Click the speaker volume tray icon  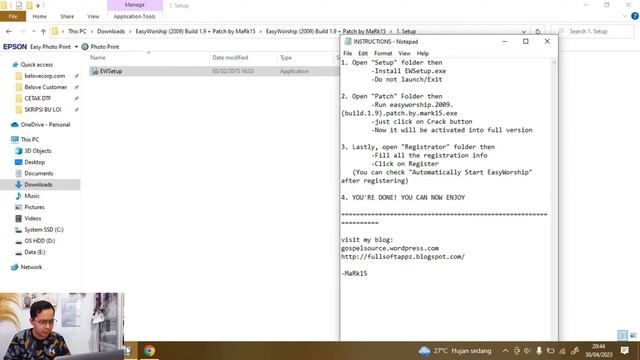[527, 351]
